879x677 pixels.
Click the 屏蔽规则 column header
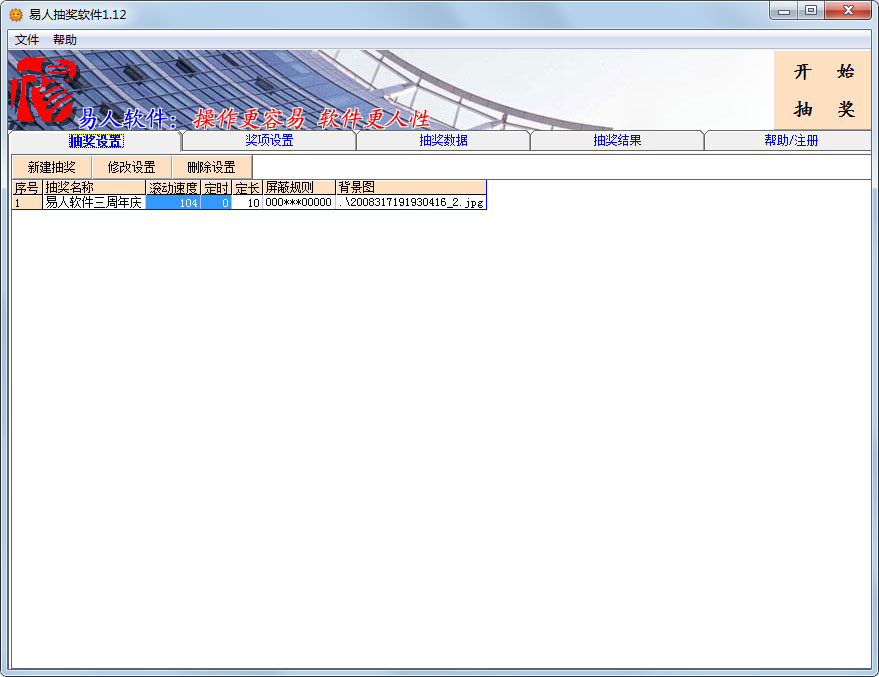299,187
